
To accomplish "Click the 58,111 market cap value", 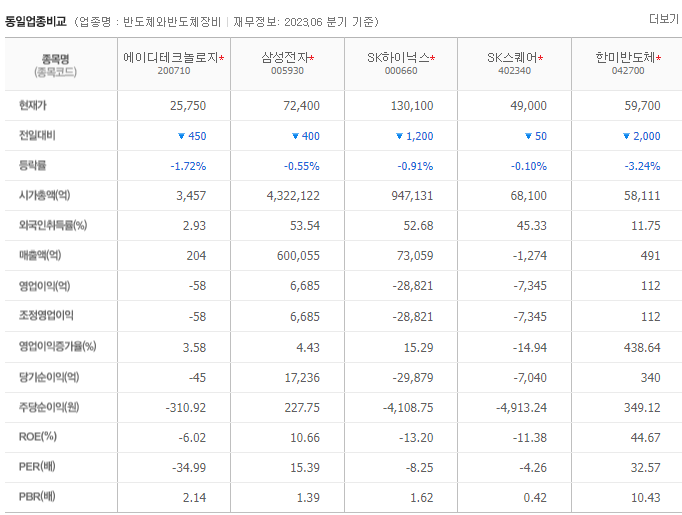I will click(x=642, y=196).
